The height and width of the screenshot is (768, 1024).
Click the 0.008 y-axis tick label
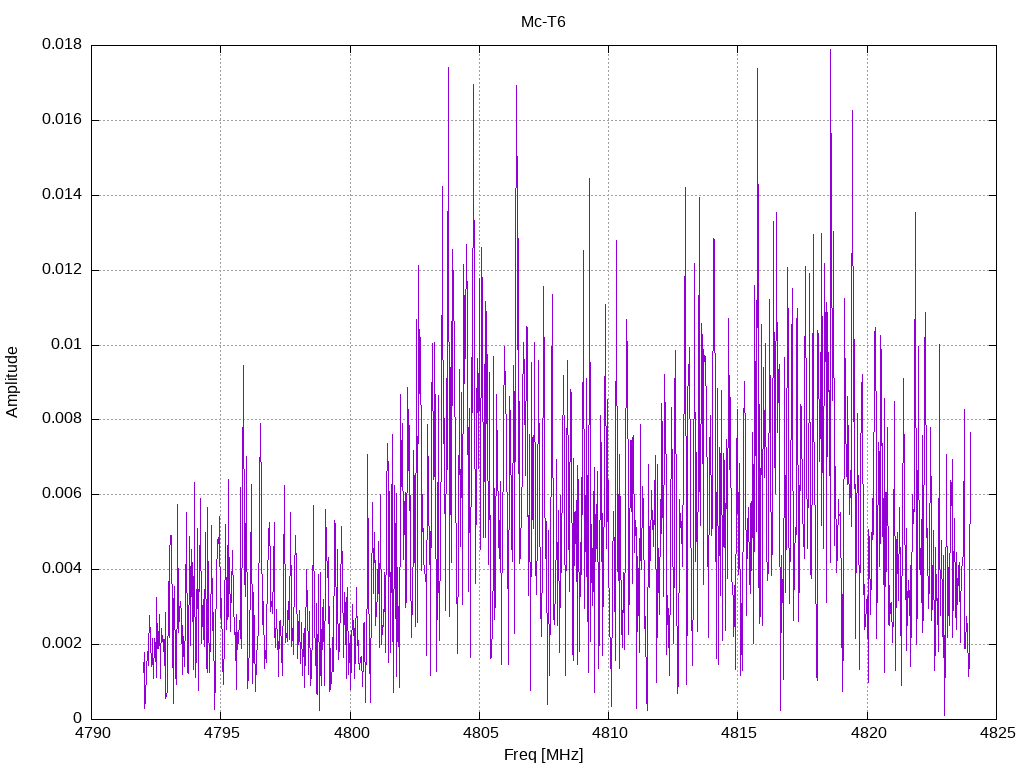pyautogui.click(x=62, y=419)
